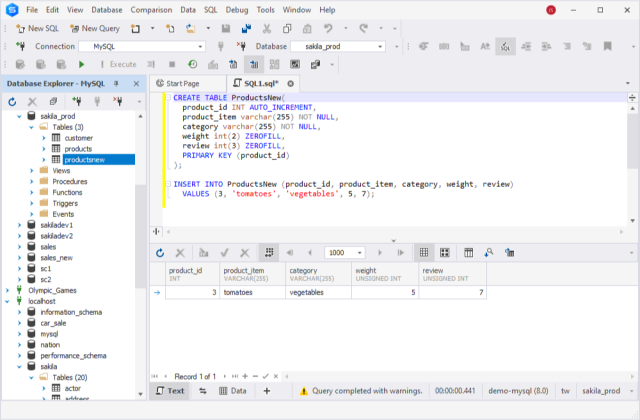Click the New SQL button
This screenshot has width=640, height=420.
coord(37,29)
